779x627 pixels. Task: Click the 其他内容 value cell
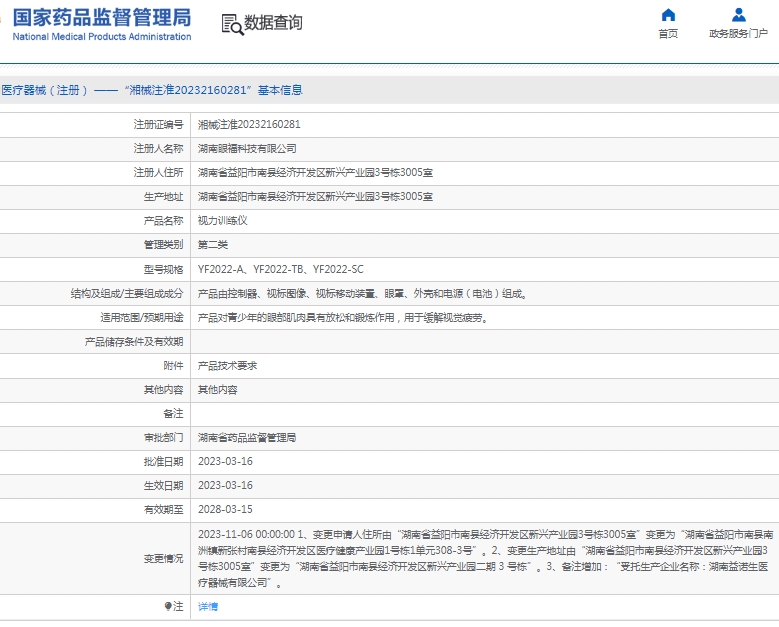pyautogui.click(x=218, y=390)
